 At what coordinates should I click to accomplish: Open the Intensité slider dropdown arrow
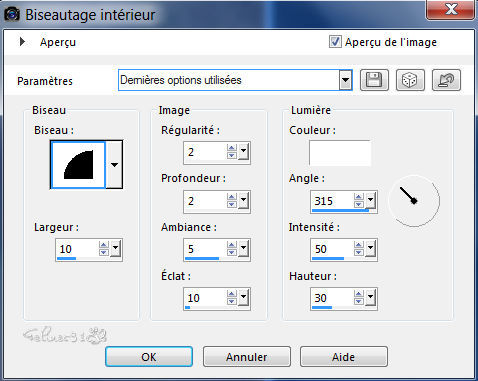click(x=371, y=249)
